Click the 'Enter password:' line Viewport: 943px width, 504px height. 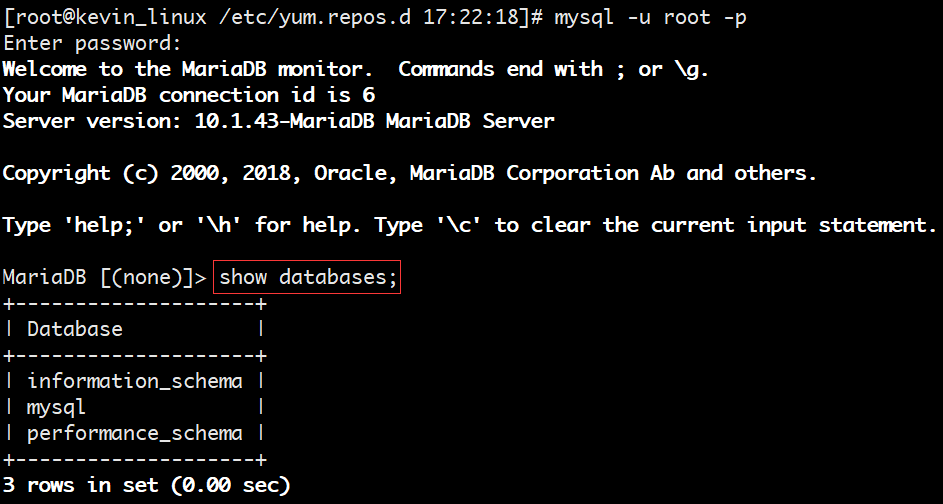pos(92,43)
